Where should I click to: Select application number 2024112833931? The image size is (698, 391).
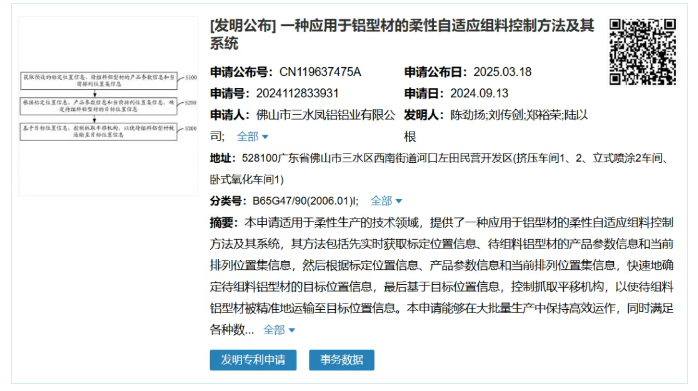click(x=297, y=94)
